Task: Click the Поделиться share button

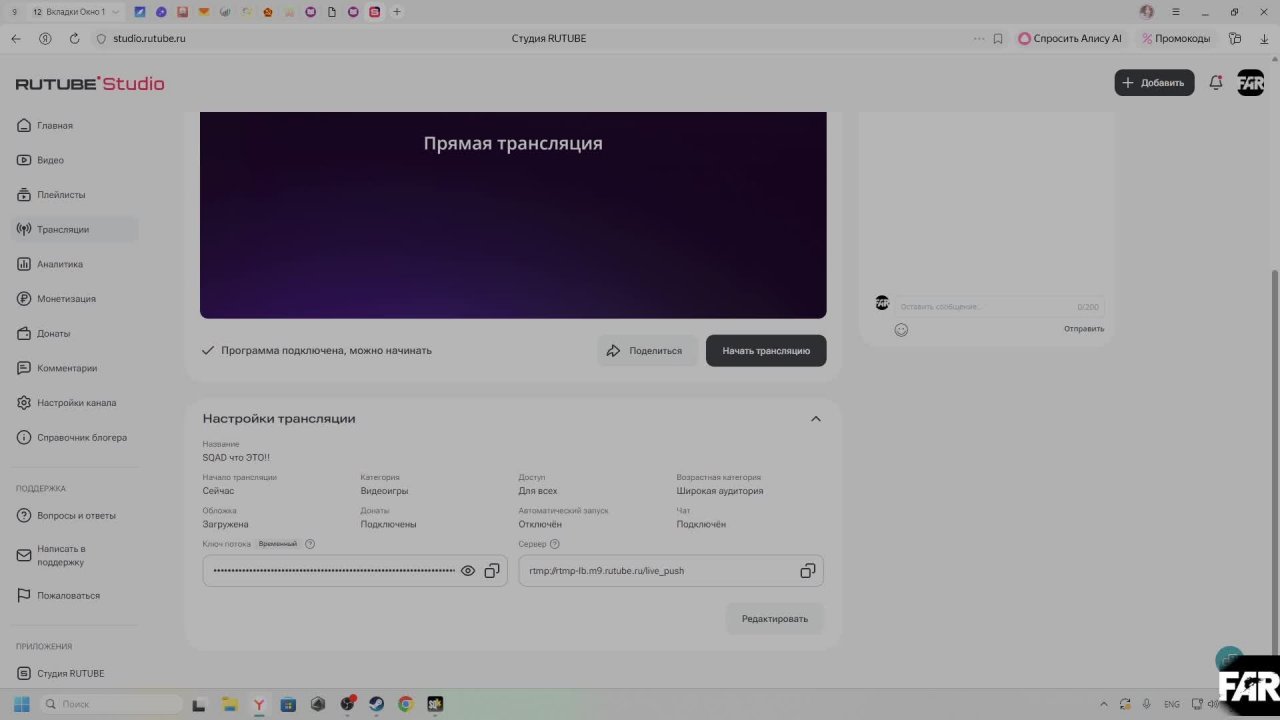Action: tap(647, 351)
